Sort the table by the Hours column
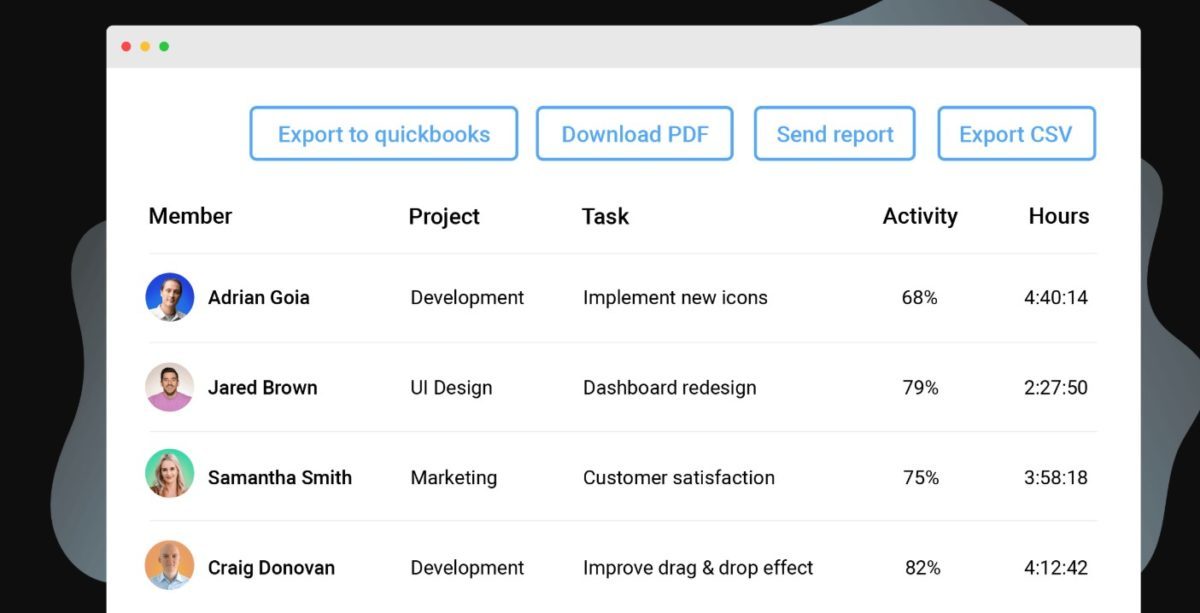Screen dimensions: 1200x613 click(1059, 216)
